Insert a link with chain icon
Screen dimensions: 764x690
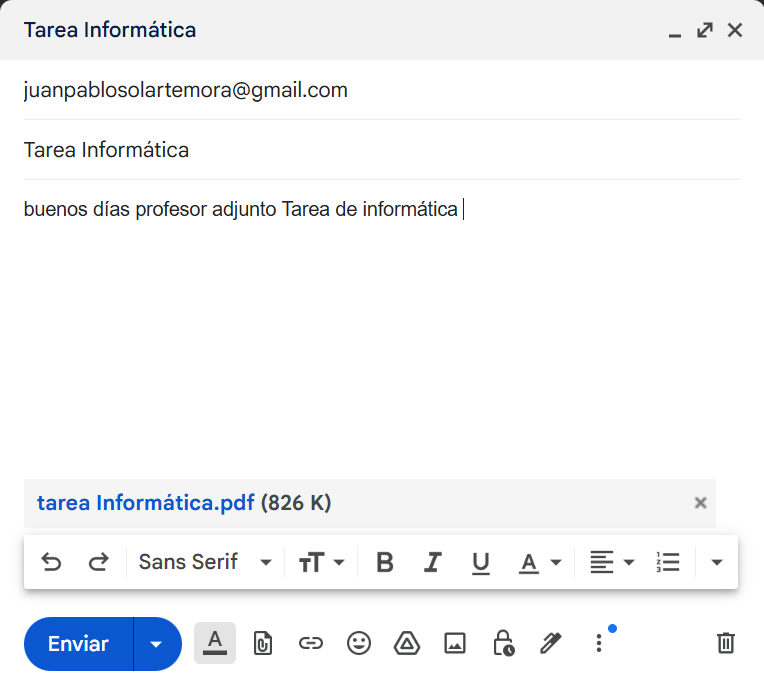pos(310,643)
